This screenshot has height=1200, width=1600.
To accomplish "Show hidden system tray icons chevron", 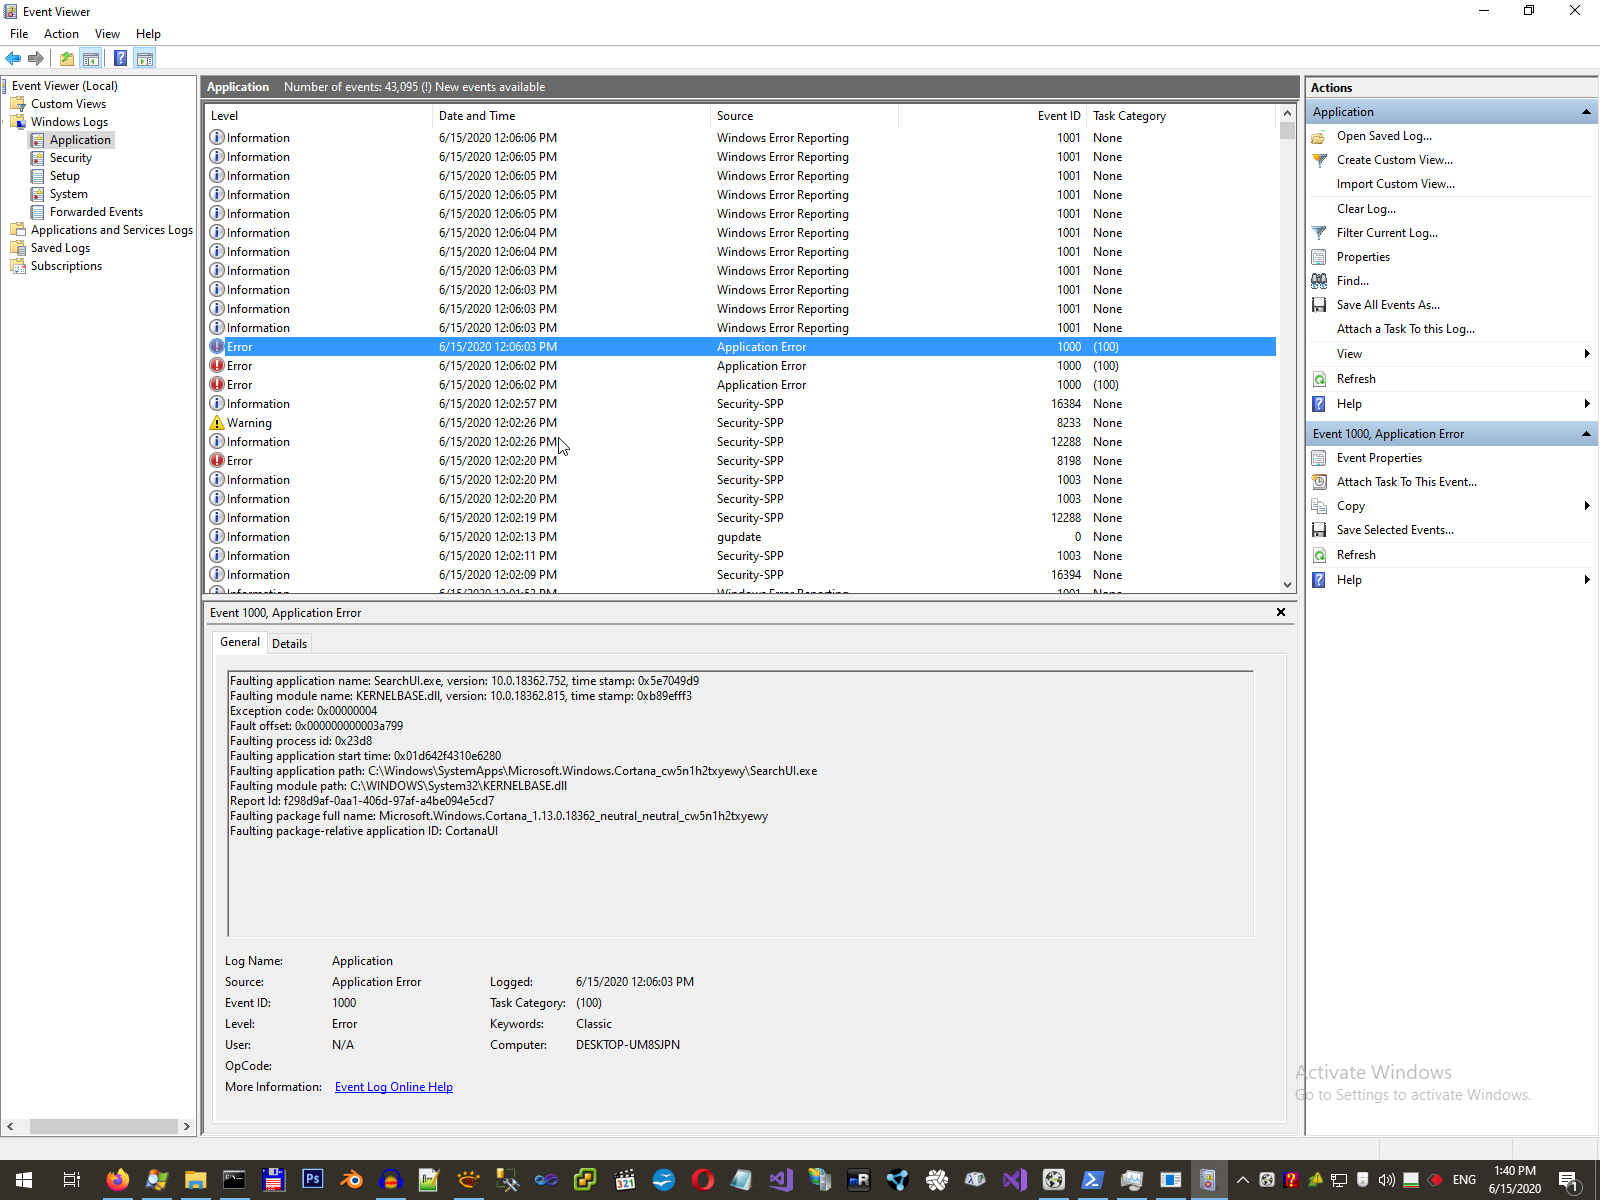I will (1242, 1180).
